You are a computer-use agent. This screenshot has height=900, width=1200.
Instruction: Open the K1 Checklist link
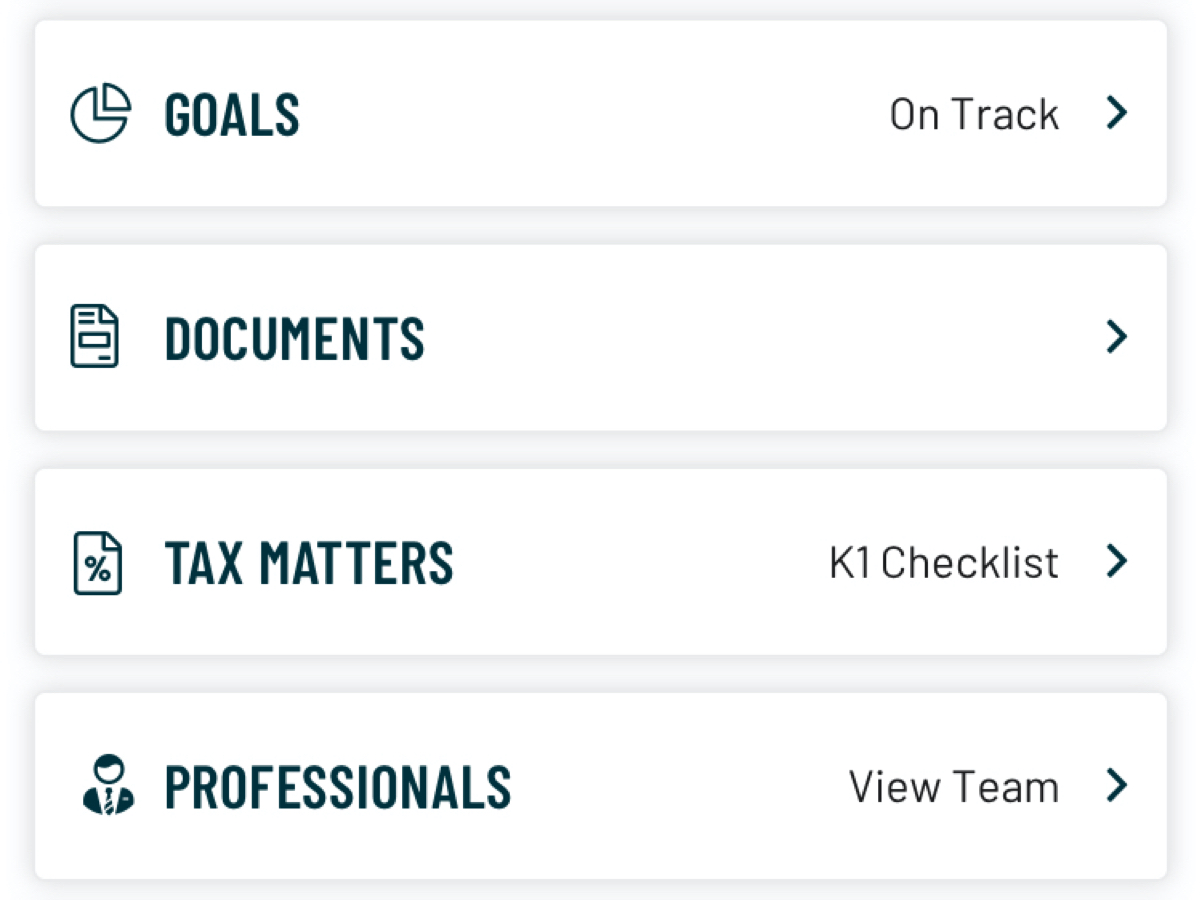(x=944, y=562)
